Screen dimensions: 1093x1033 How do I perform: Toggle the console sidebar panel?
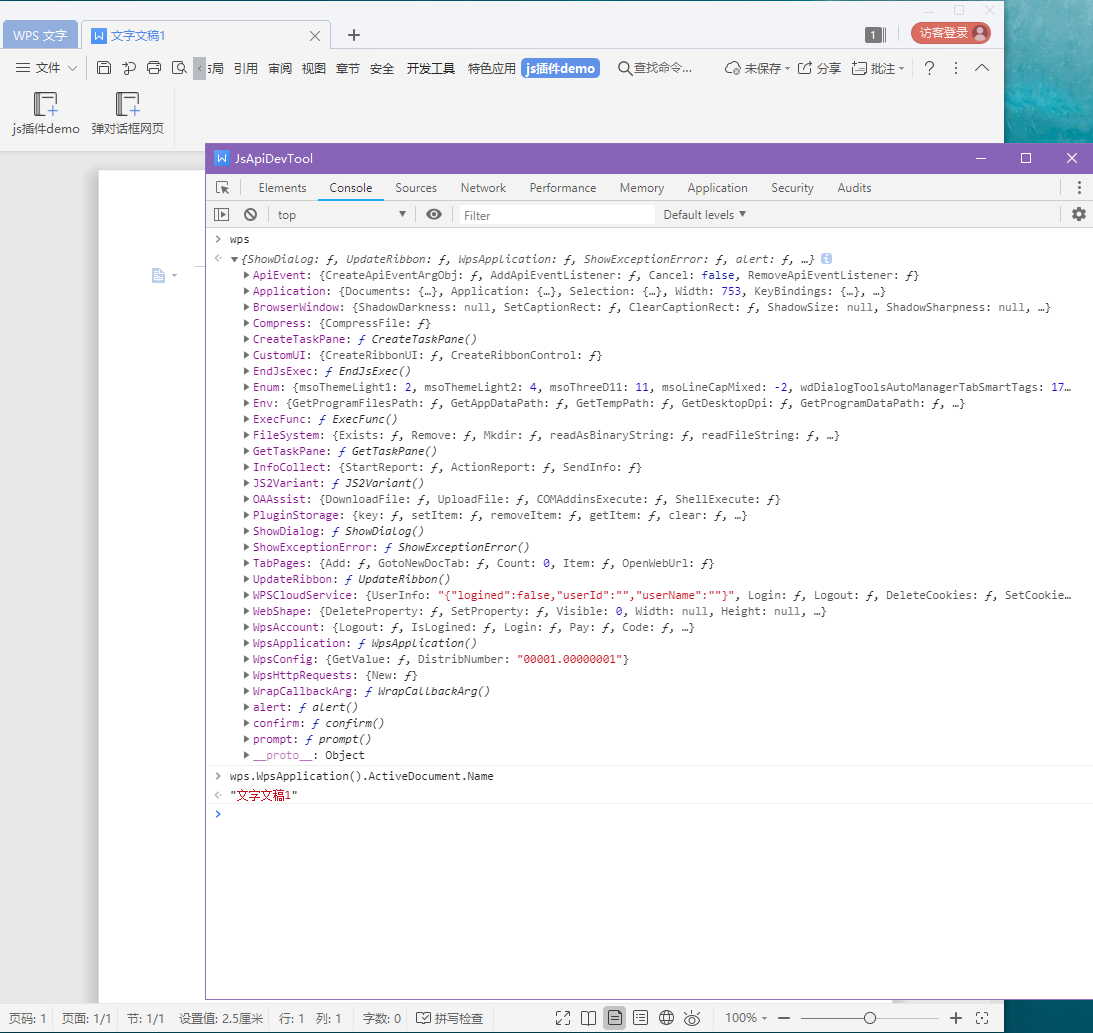pos(222,214)
